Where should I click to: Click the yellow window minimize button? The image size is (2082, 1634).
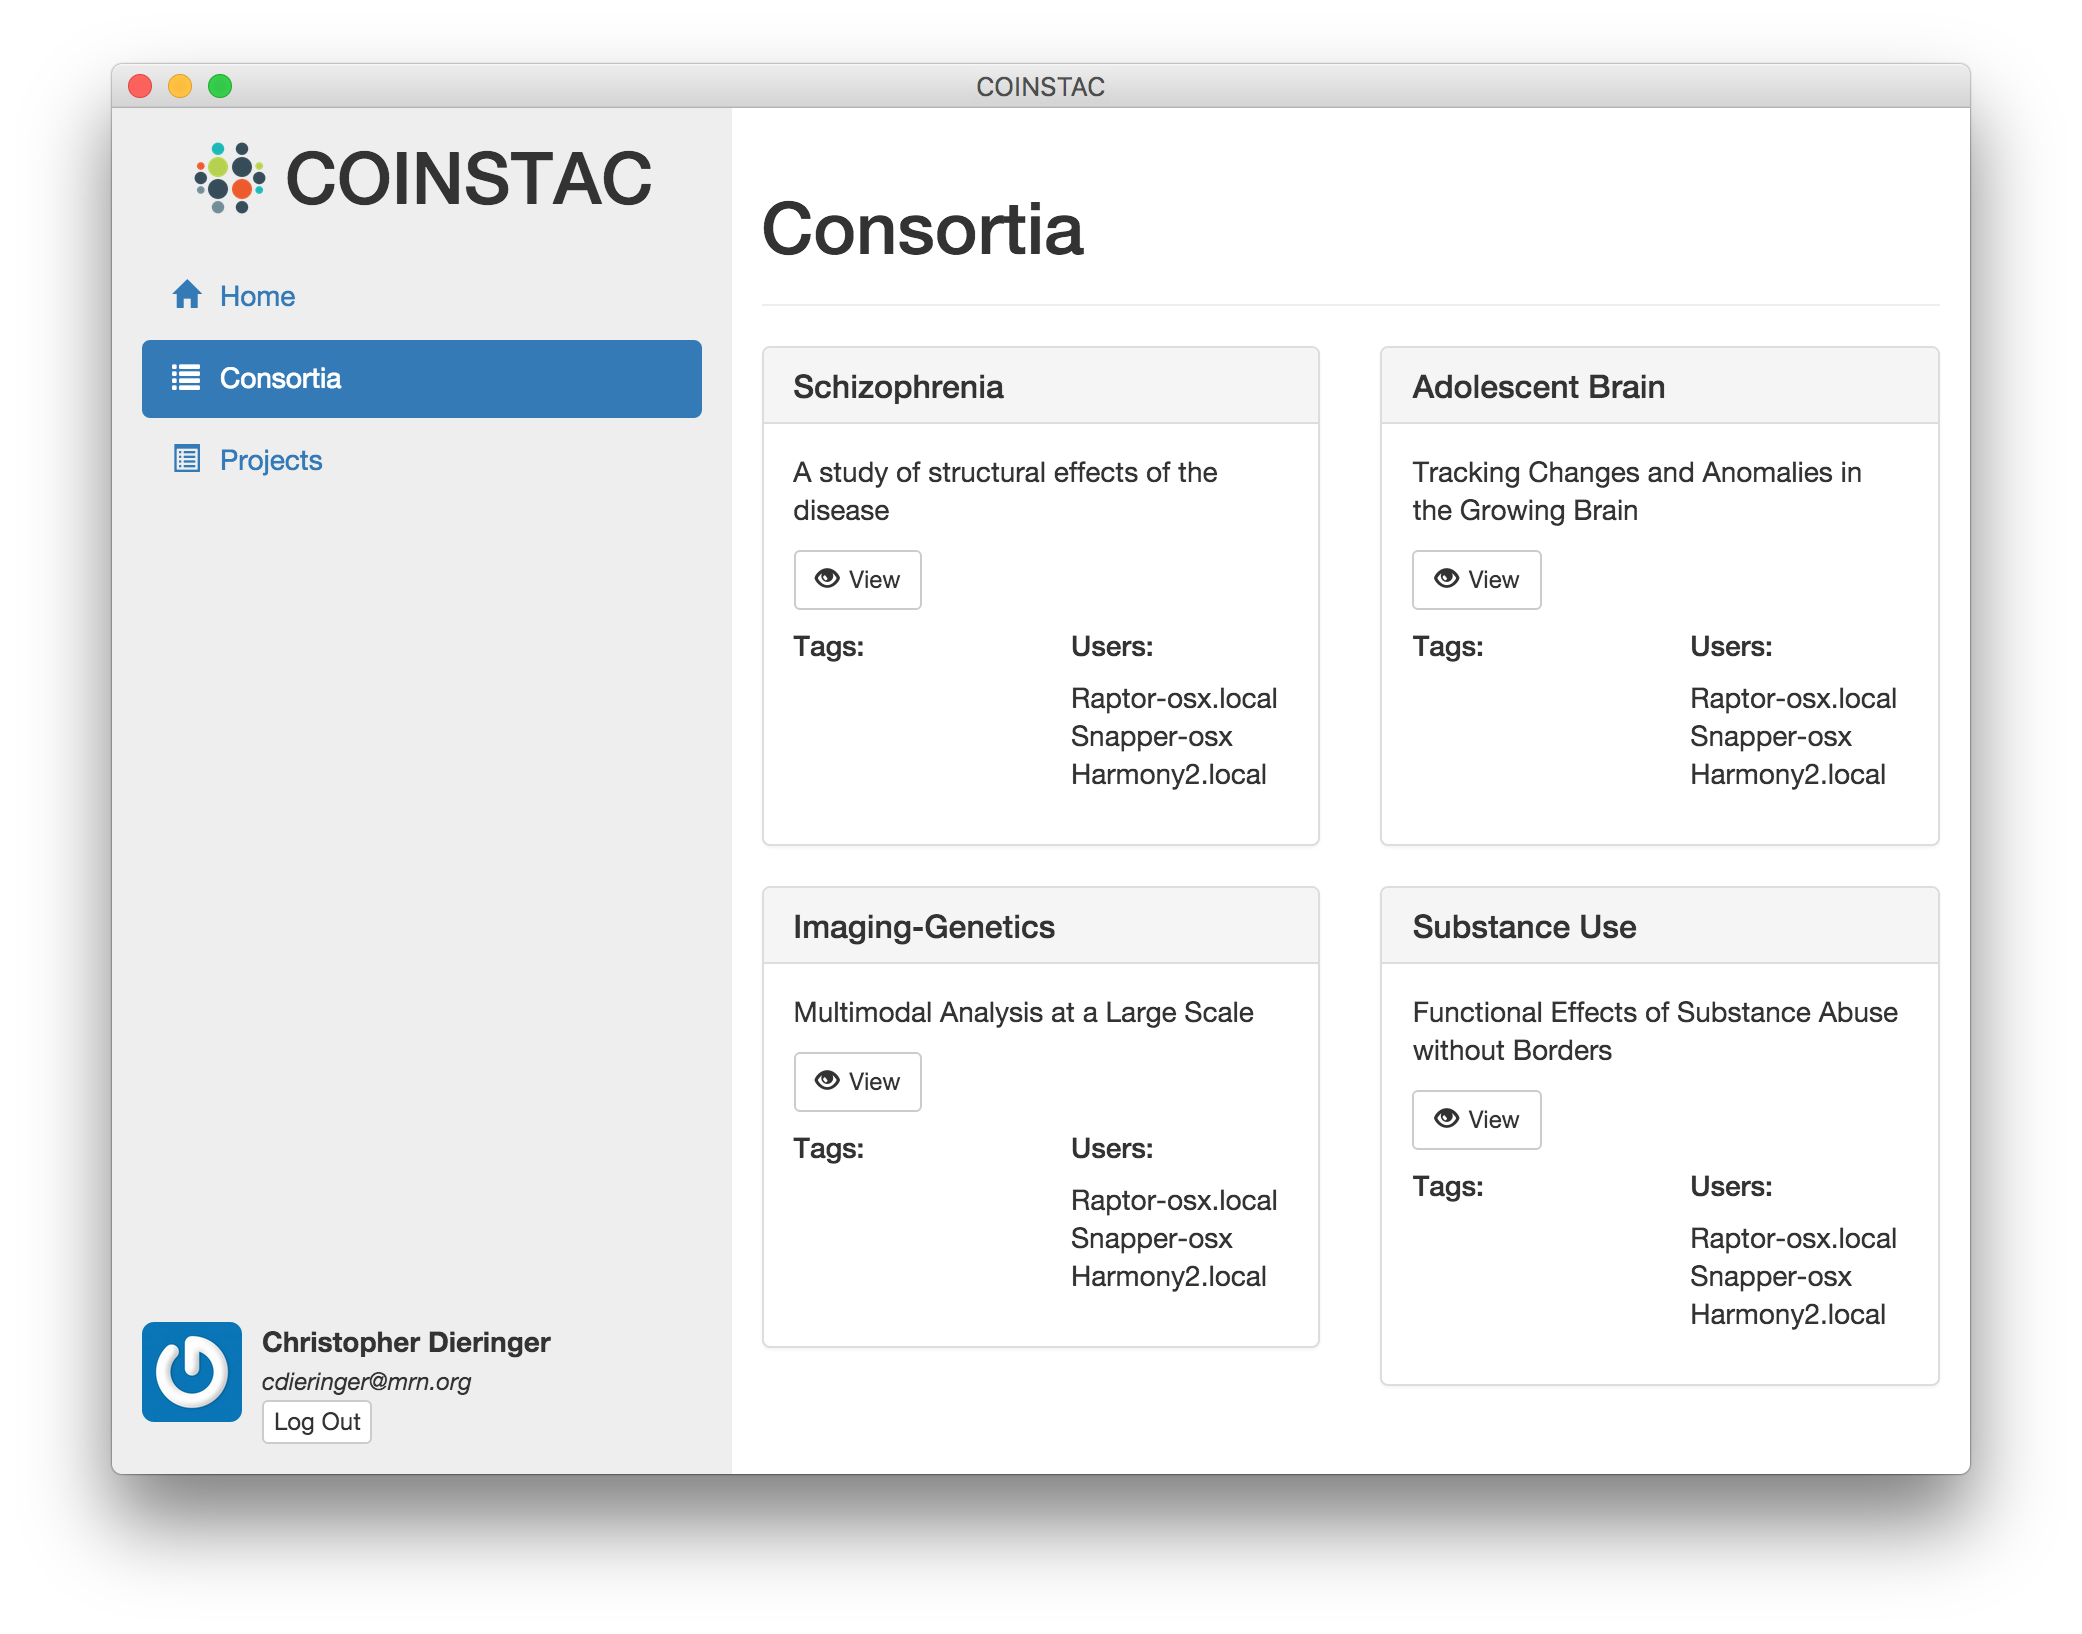point(180,87)
